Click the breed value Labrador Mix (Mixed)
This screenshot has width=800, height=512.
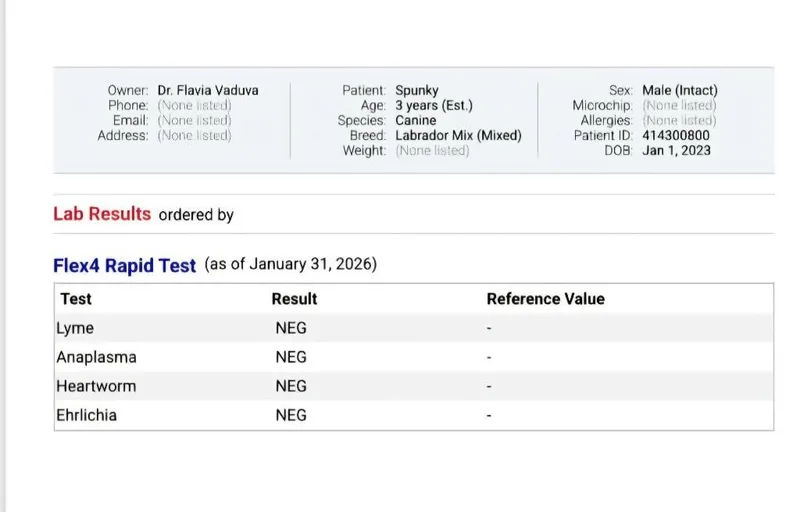point(458,135)
